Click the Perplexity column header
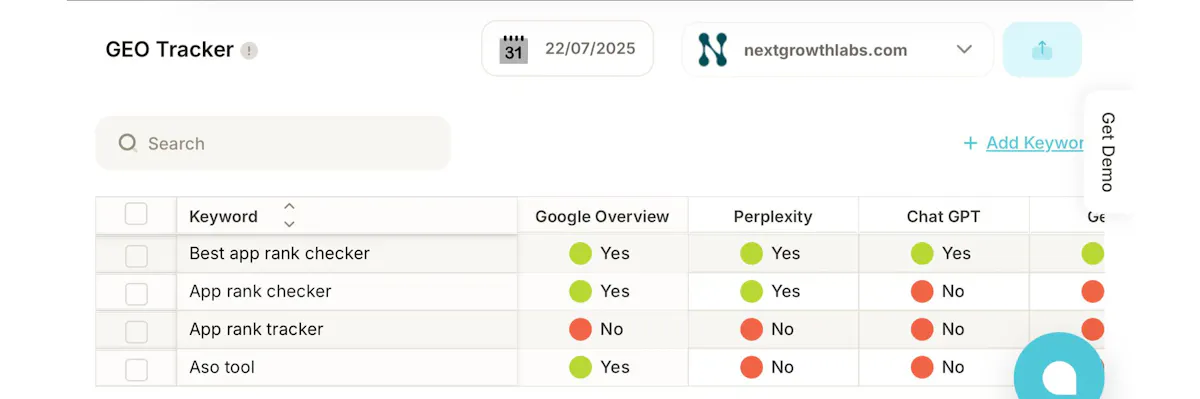 click(773, 216)
